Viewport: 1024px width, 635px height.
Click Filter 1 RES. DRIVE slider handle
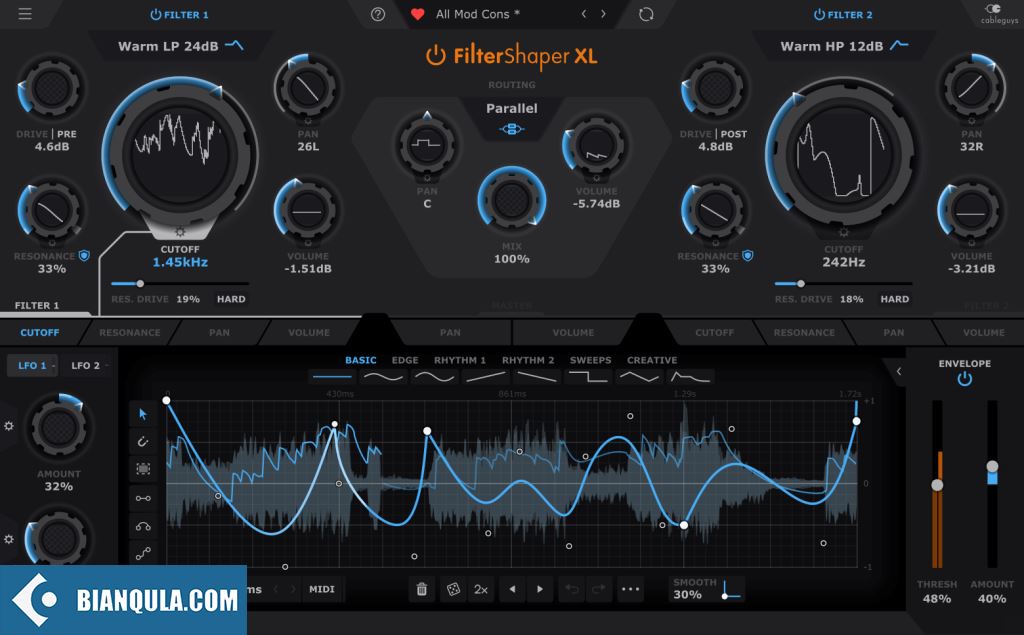point(140,284)
